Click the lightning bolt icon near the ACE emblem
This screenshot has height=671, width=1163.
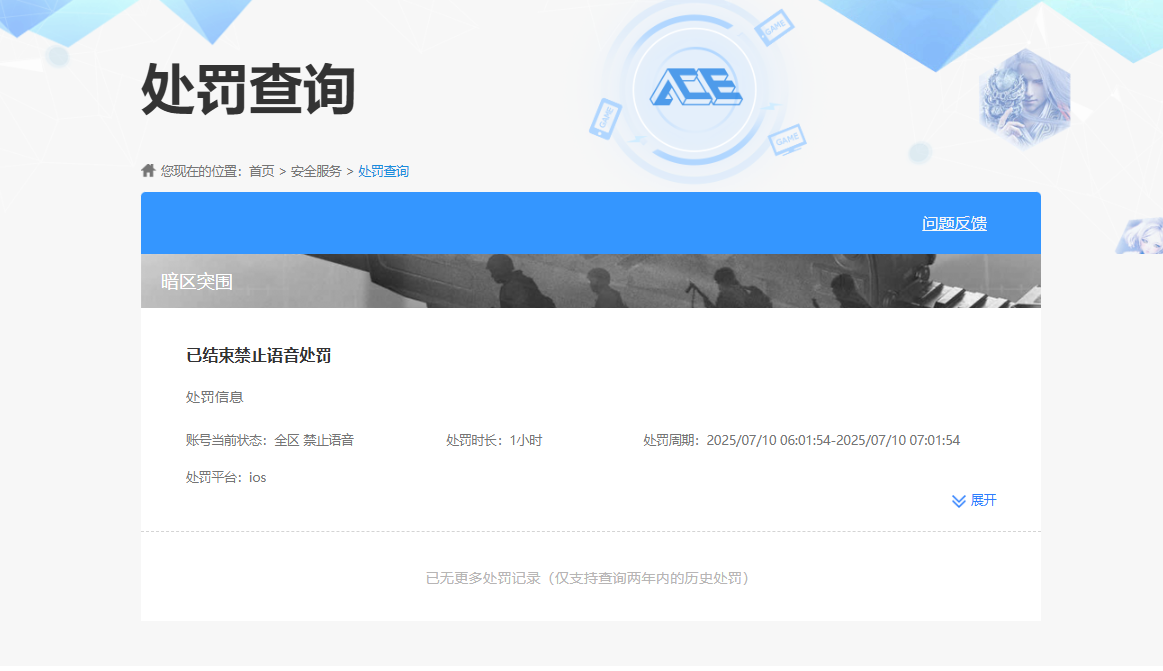(x=772, y=107)
